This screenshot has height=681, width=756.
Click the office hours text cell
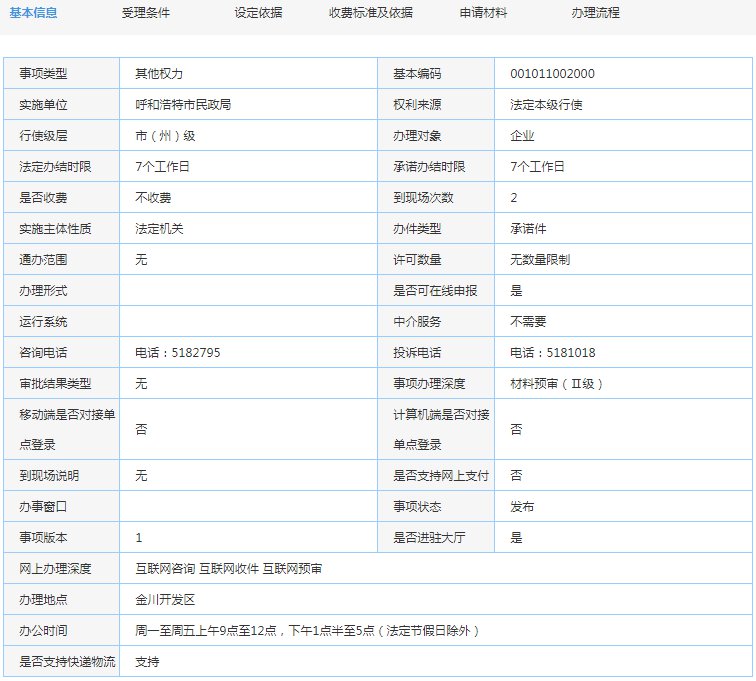click(x=308, y=631)
